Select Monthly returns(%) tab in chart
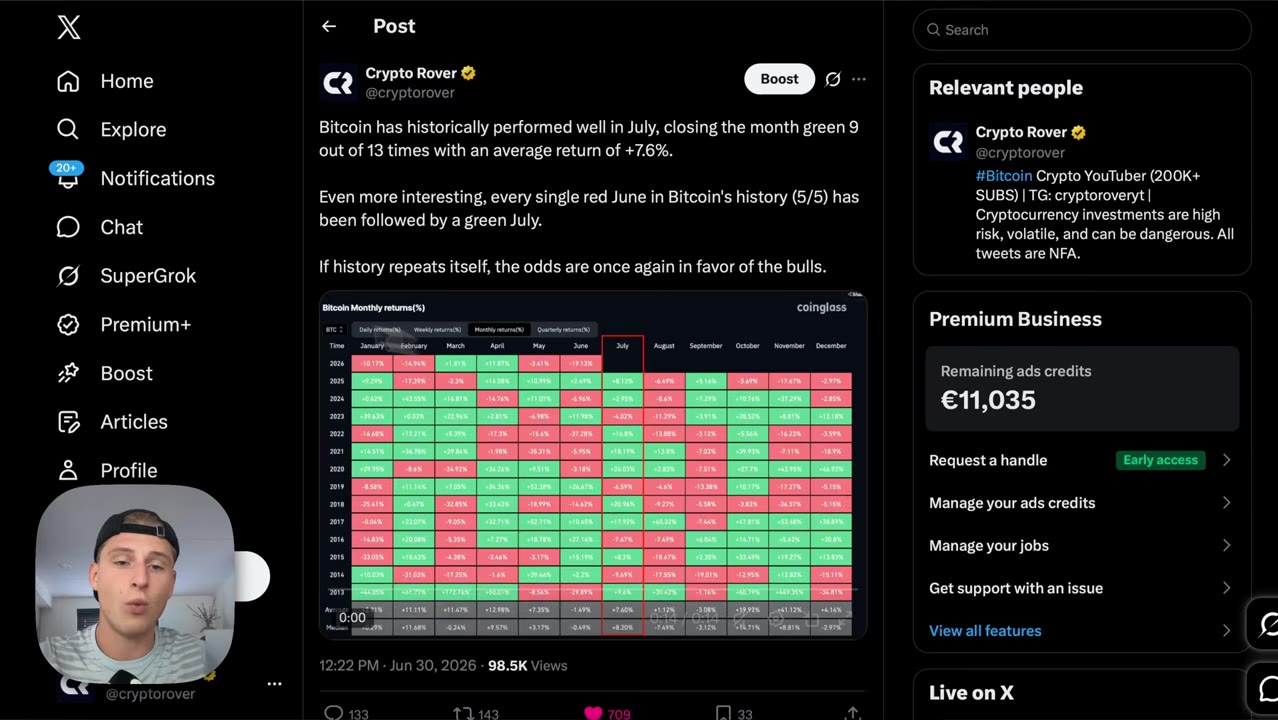 [498, 329]
